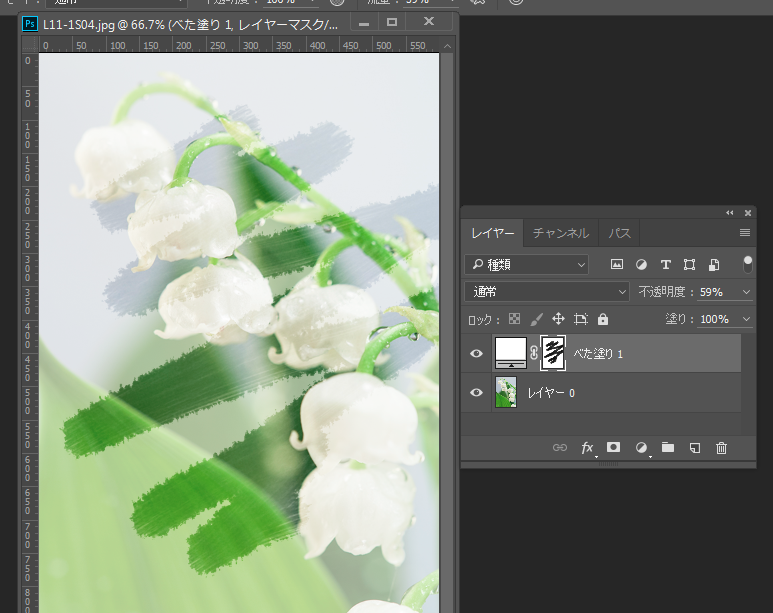Screen dimensions: 773x613
Task: Lock image pixels brush icon
Action: click(x=536, y=319)
